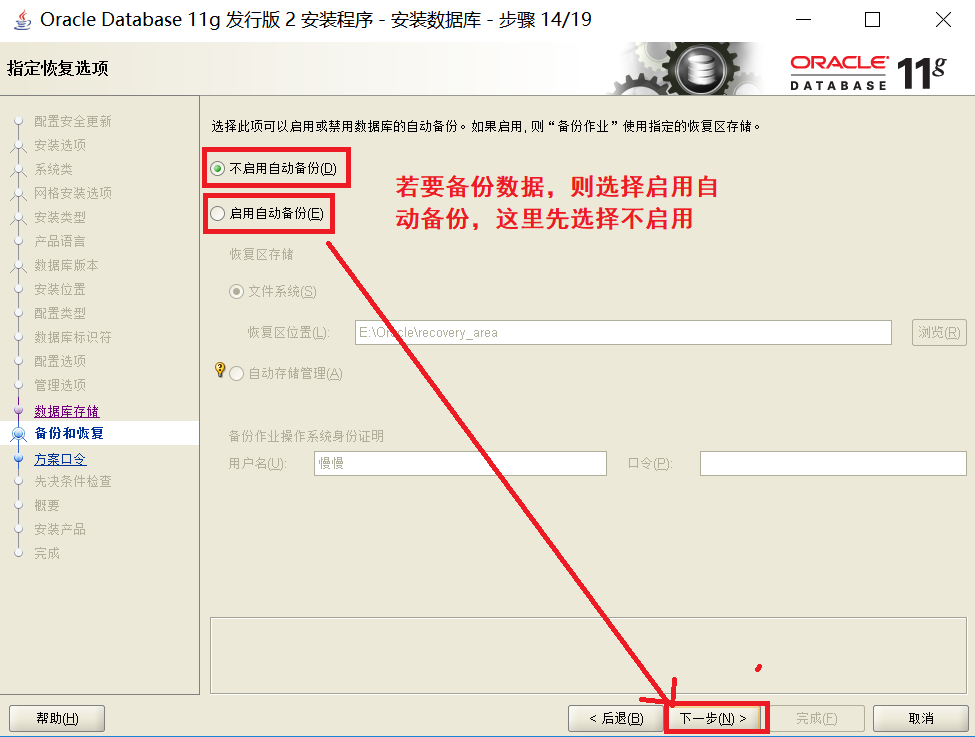Select the 备份和恢复 step in sidebar

(69, 433)
